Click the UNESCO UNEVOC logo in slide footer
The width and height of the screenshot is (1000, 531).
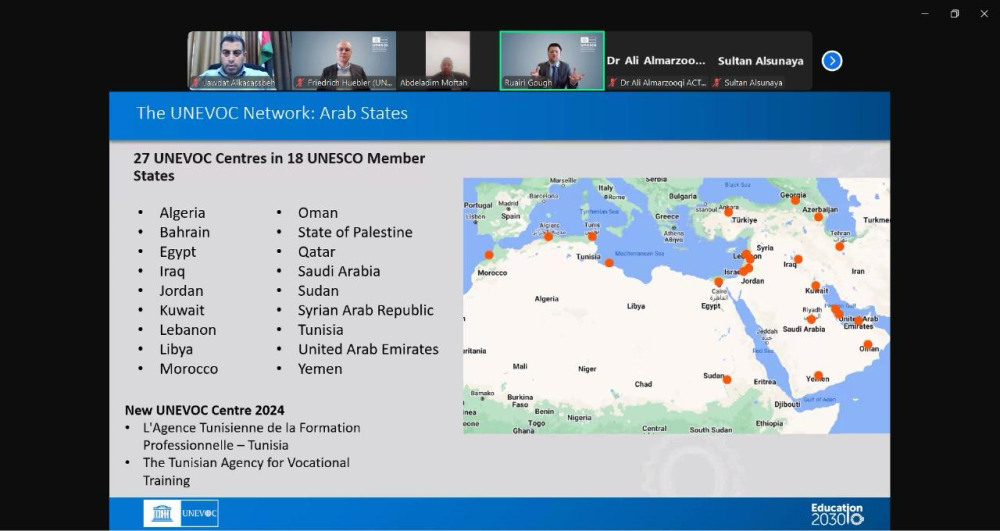pos(181,514)
